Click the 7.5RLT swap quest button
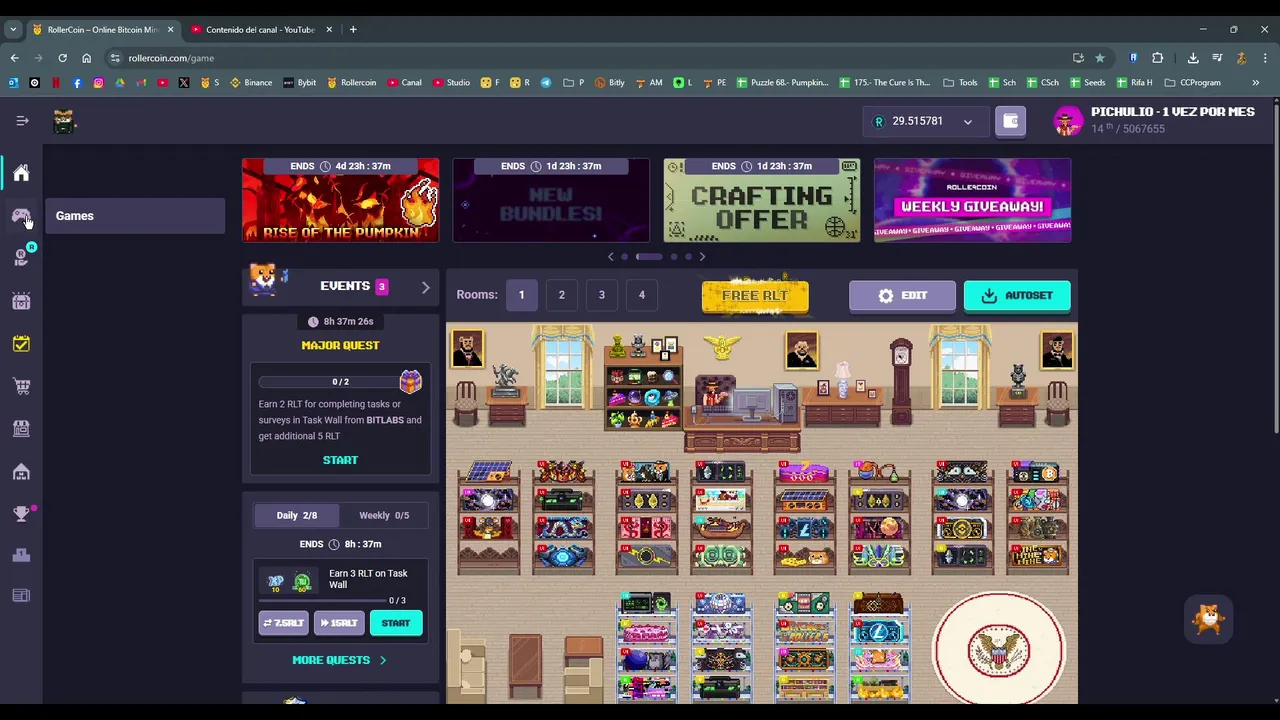Image resolution: width=1280 pixels, height=720 pixels. point(284,623)
